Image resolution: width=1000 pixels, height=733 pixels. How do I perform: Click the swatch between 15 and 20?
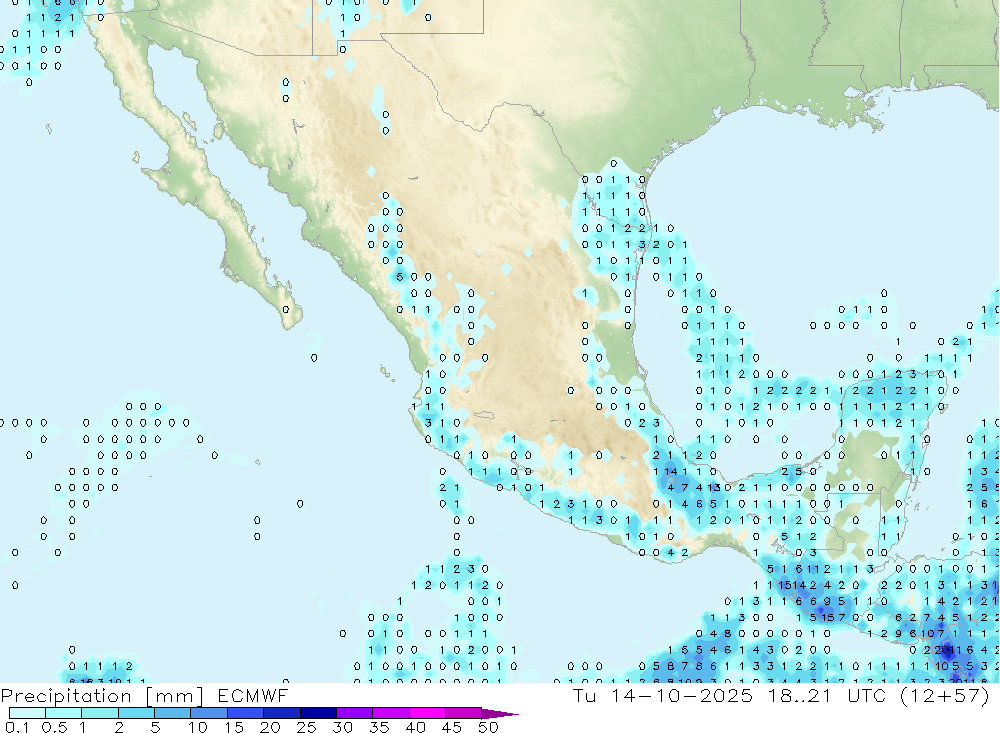click(246, 713)
